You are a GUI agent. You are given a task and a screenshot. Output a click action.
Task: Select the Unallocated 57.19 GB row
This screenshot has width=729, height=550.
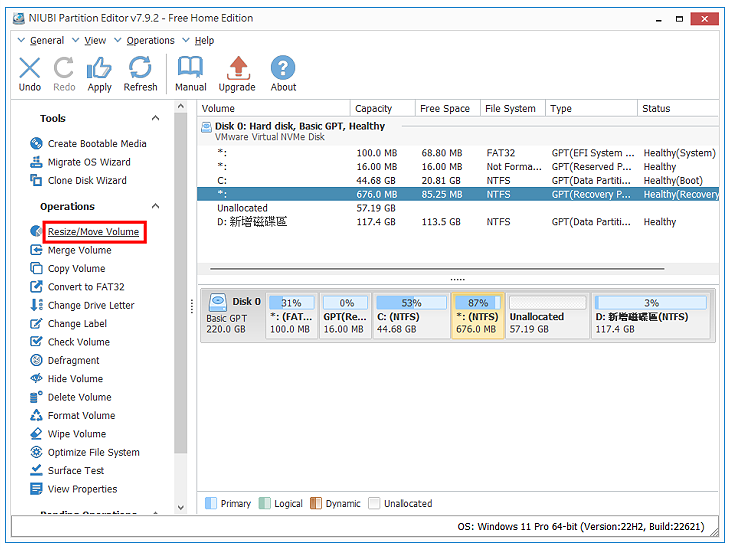[x=458, y=208]
